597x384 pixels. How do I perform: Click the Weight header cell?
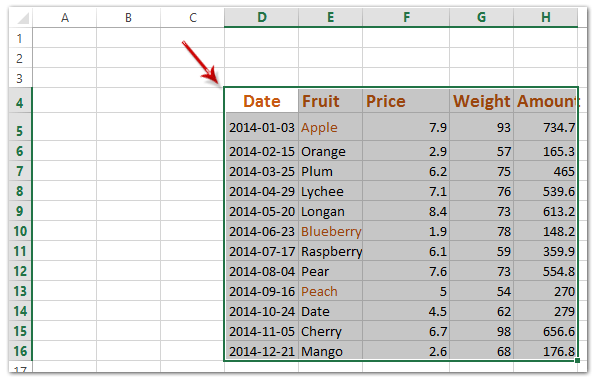482,101
